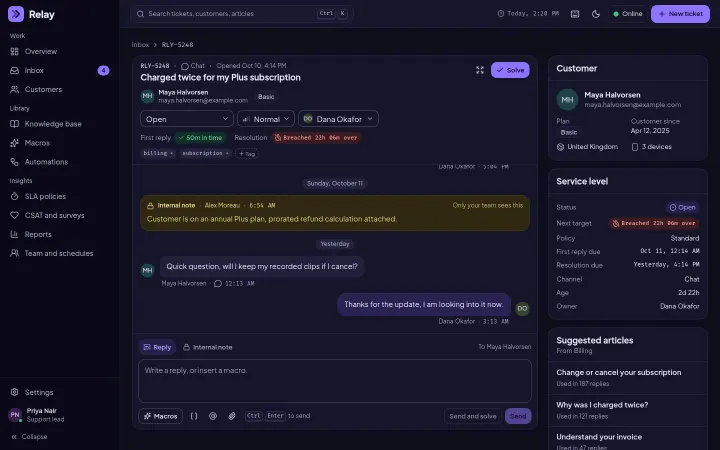Click the Breached badge in Service level panel
The image size is (720, 450).
point(654,223)
